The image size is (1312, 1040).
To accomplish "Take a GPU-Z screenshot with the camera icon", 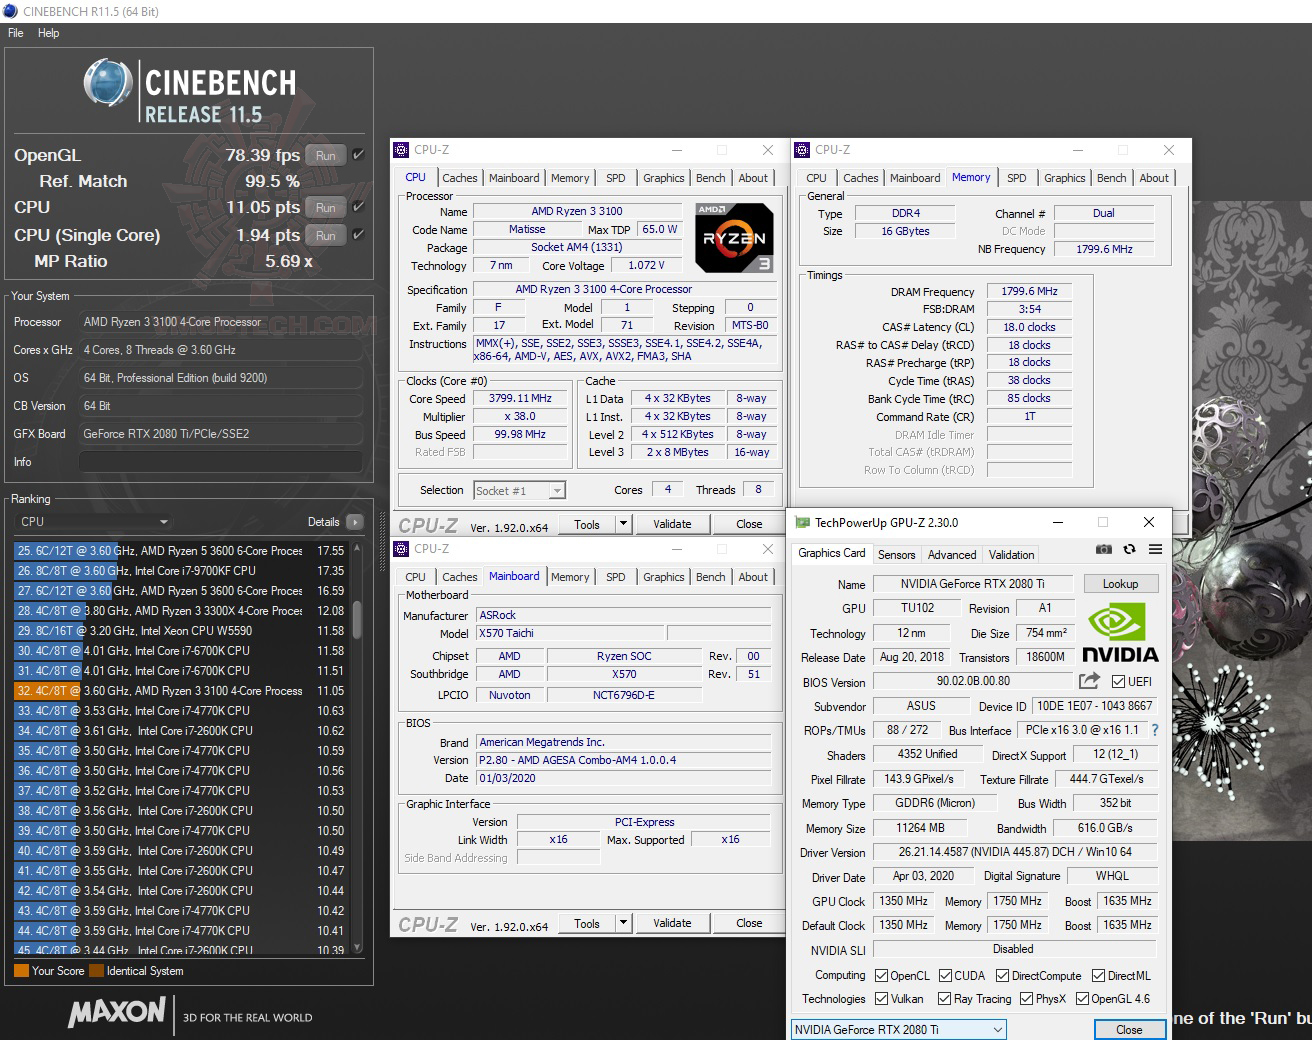I will [1103, 549].
